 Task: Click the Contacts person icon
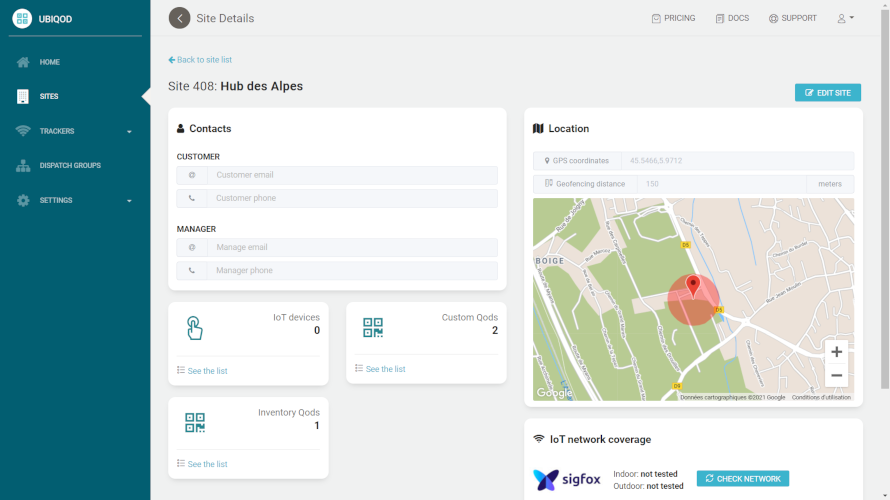click(x=180, y=129)
